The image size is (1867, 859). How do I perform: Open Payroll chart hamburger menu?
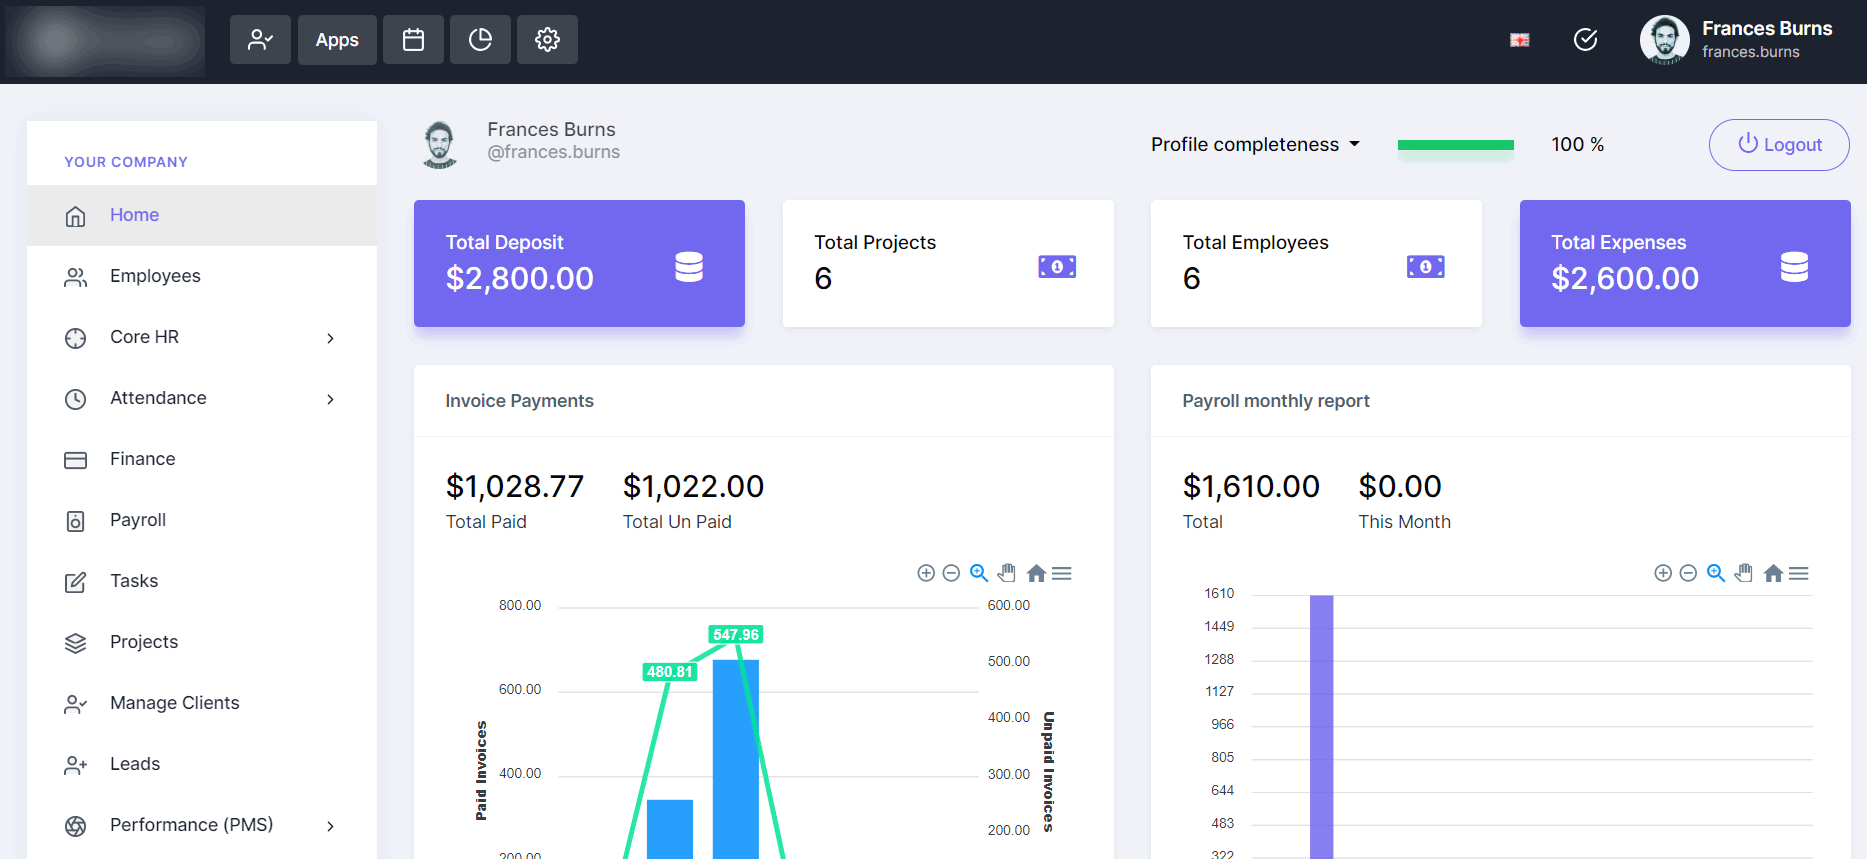coord(1799,573)
